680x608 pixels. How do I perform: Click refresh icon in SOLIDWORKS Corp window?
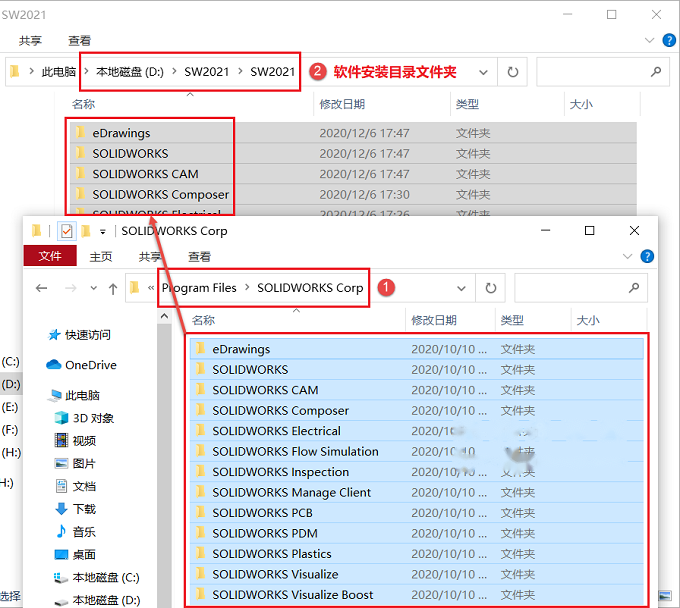tap(490, 288)
